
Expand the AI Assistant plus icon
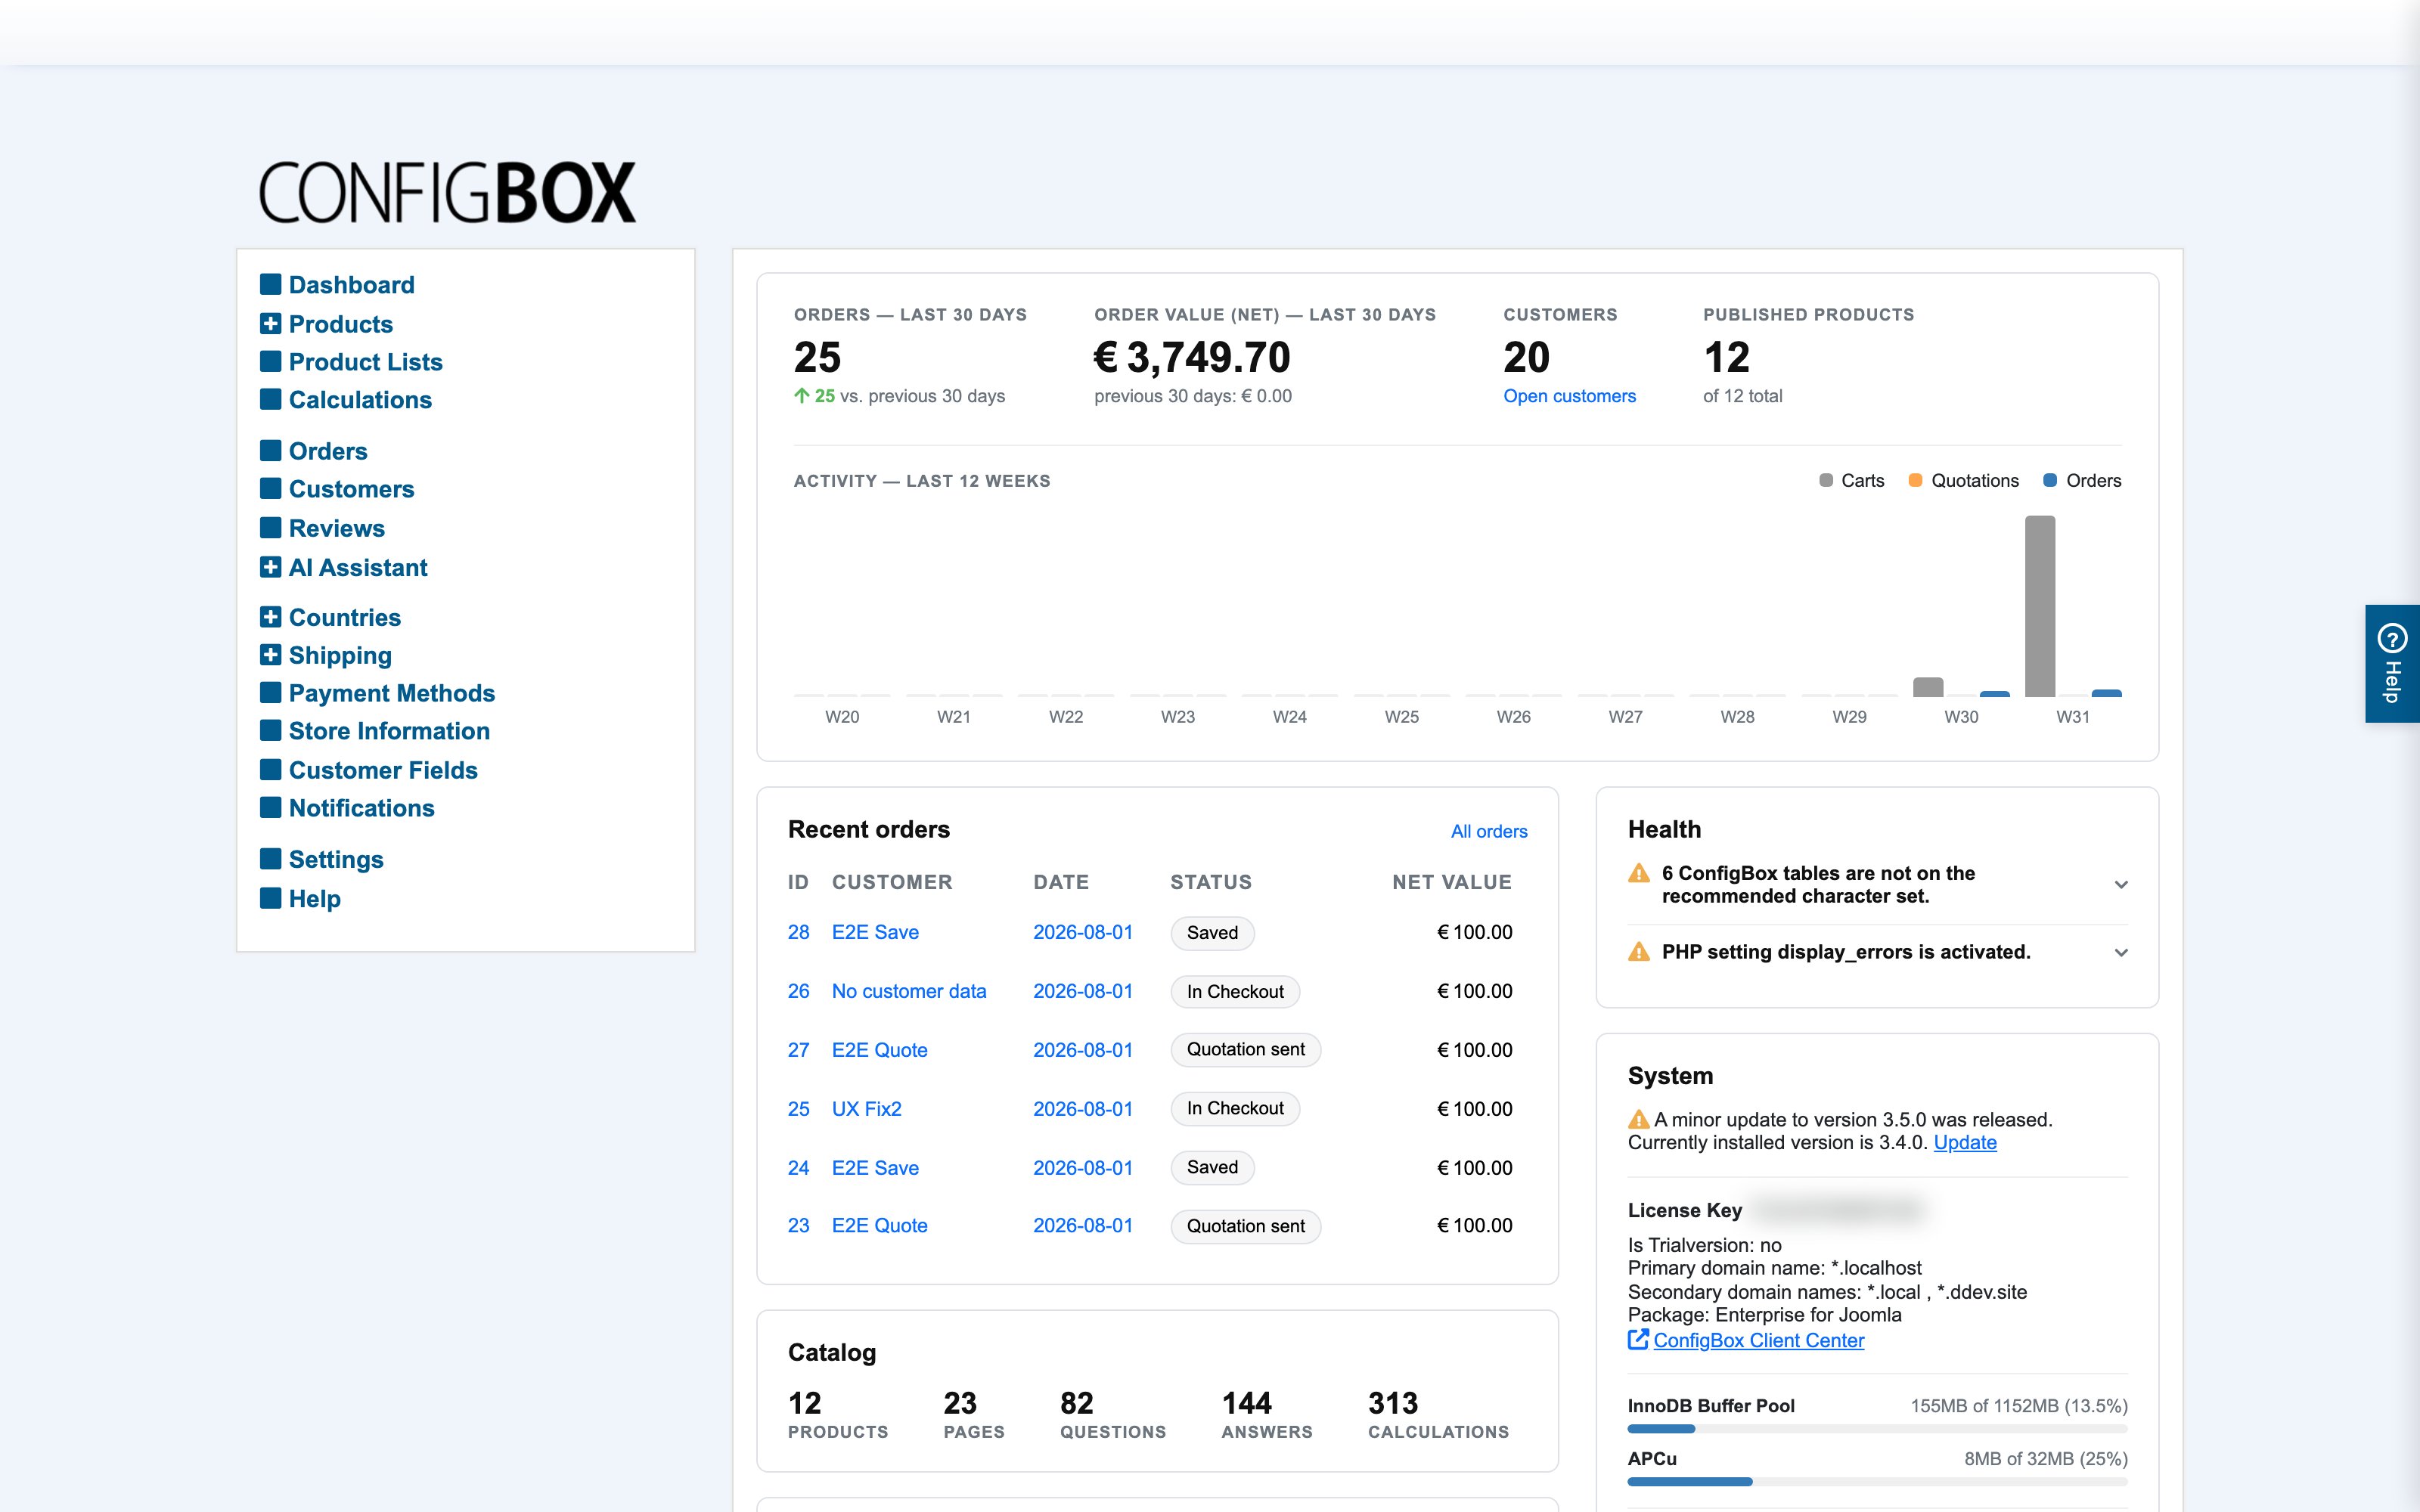[x=270, y=567]
